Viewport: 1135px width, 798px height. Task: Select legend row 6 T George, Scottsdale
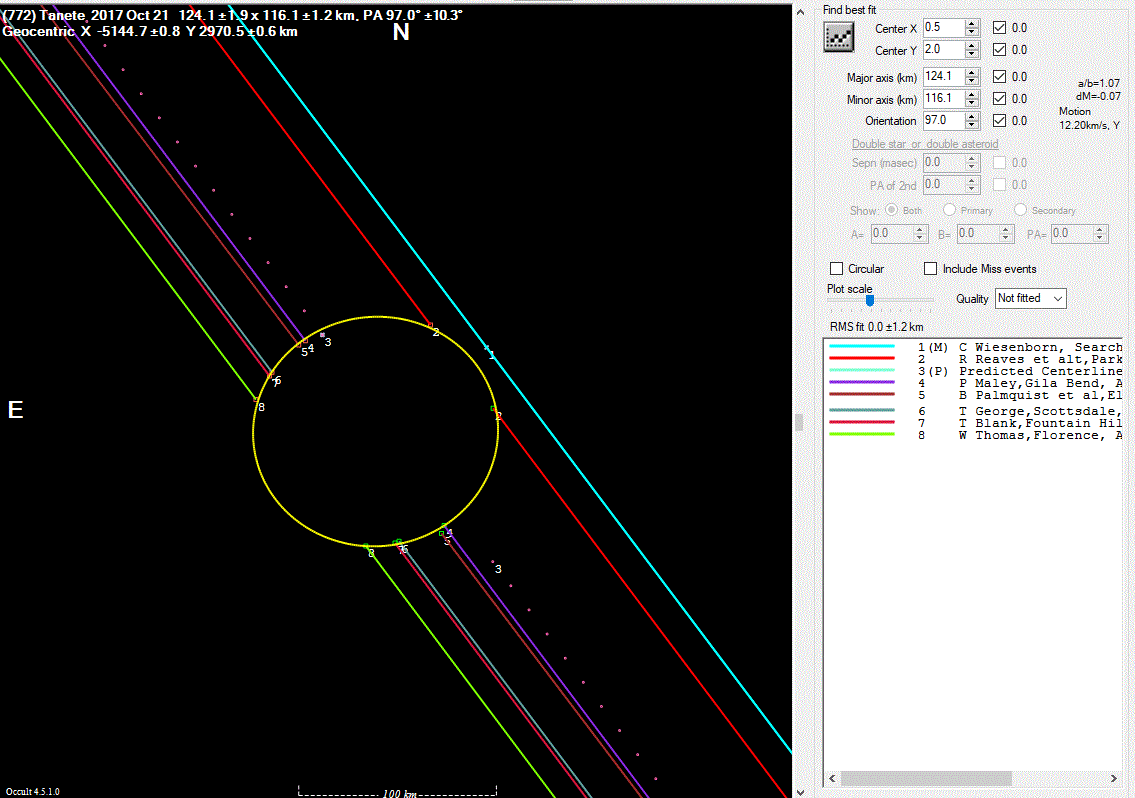974,411
